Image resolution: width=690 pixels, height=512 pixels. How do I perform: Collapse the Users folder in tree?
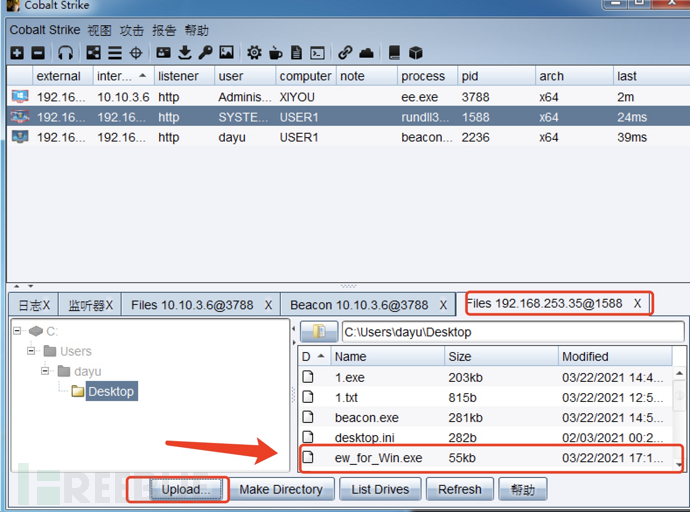(x=33, y=351)
